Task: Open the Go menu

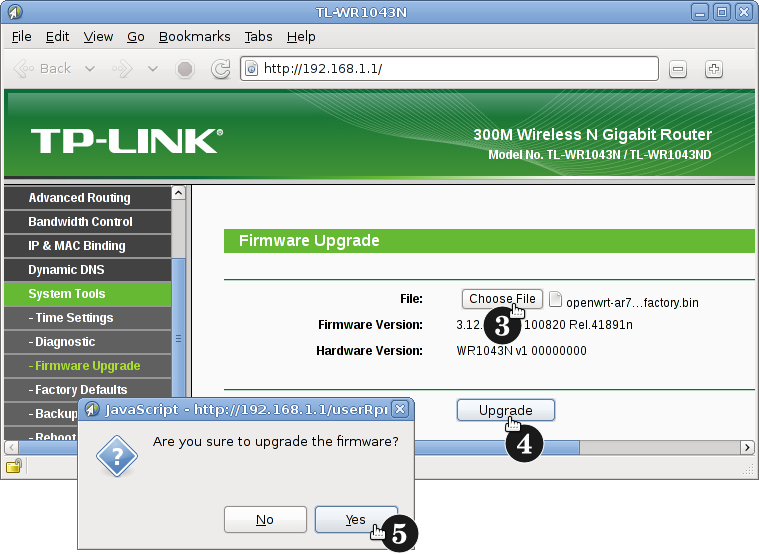Action: (136, 37)
